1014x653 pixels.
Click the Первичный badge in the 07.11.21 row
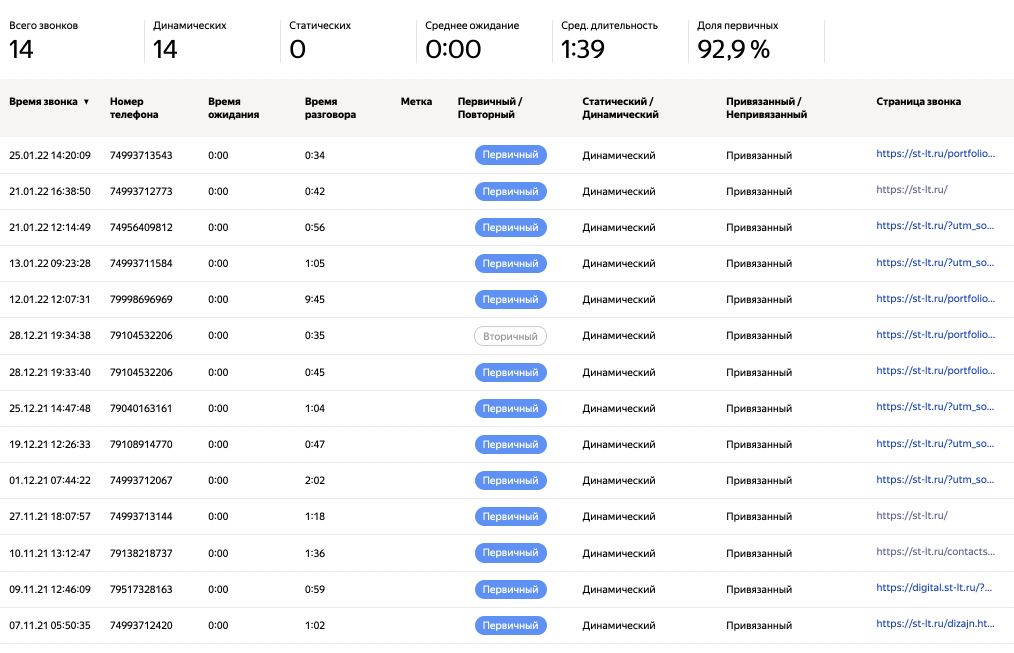point(510,626)
